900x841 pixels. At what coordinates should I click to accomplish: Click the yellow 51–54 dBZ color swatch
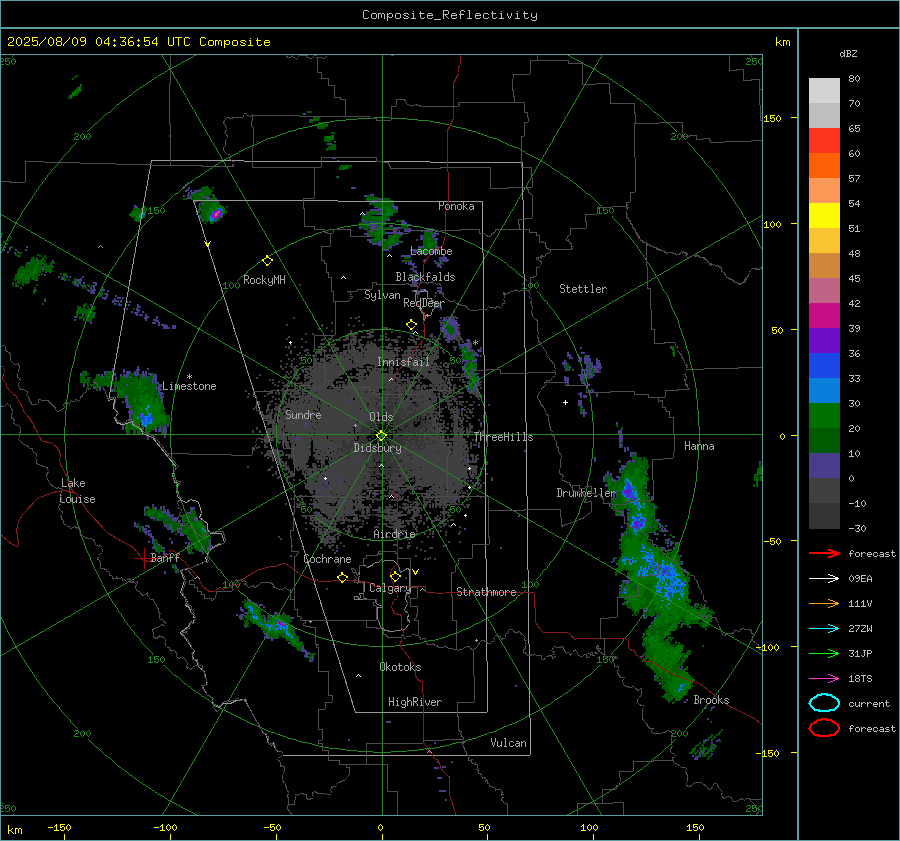[x=824, y=215]
